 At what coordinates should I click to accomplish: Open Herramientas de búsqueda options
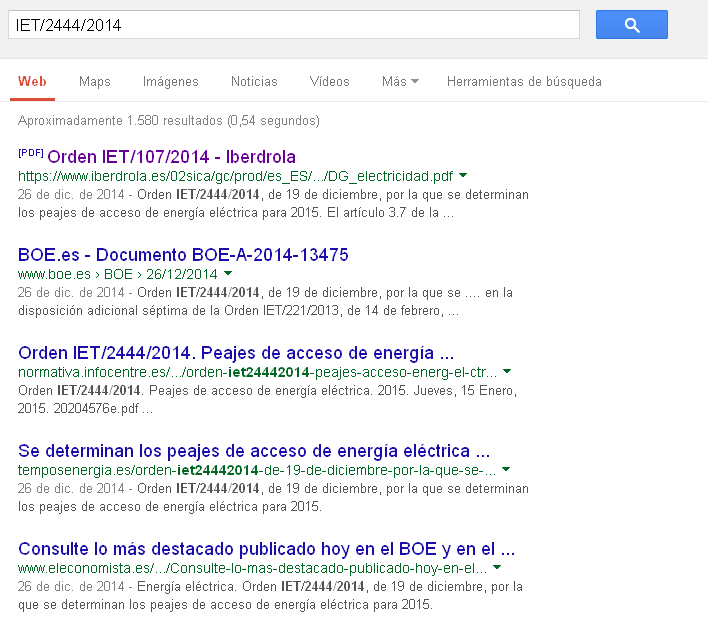(524, 82)
